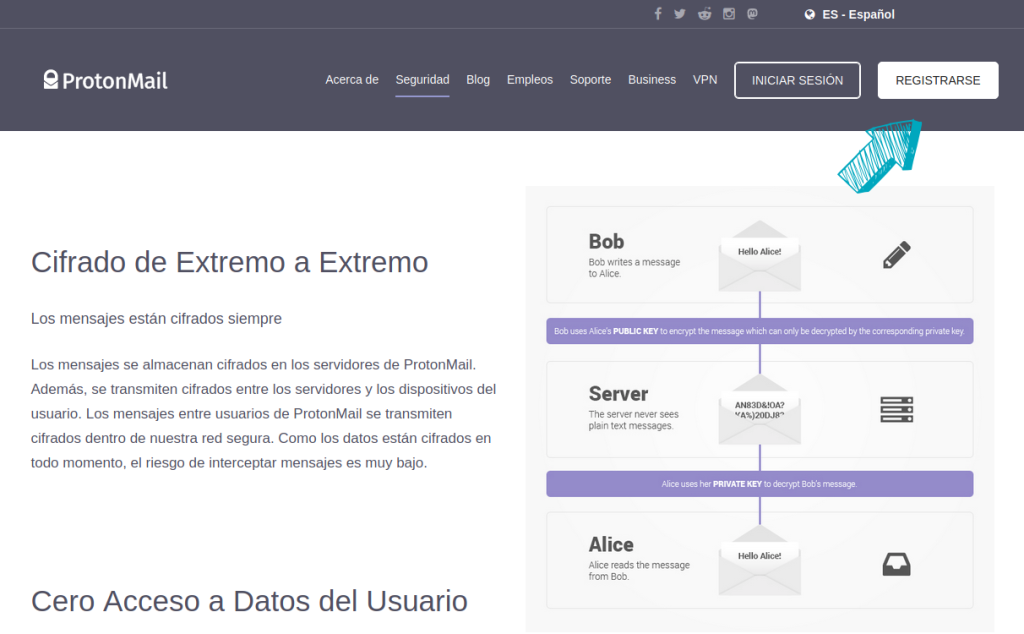
Task: Click 'Los mensajes están cifrados siempre' subtitle
Action: pyautogui.click(x=157, y=319)
